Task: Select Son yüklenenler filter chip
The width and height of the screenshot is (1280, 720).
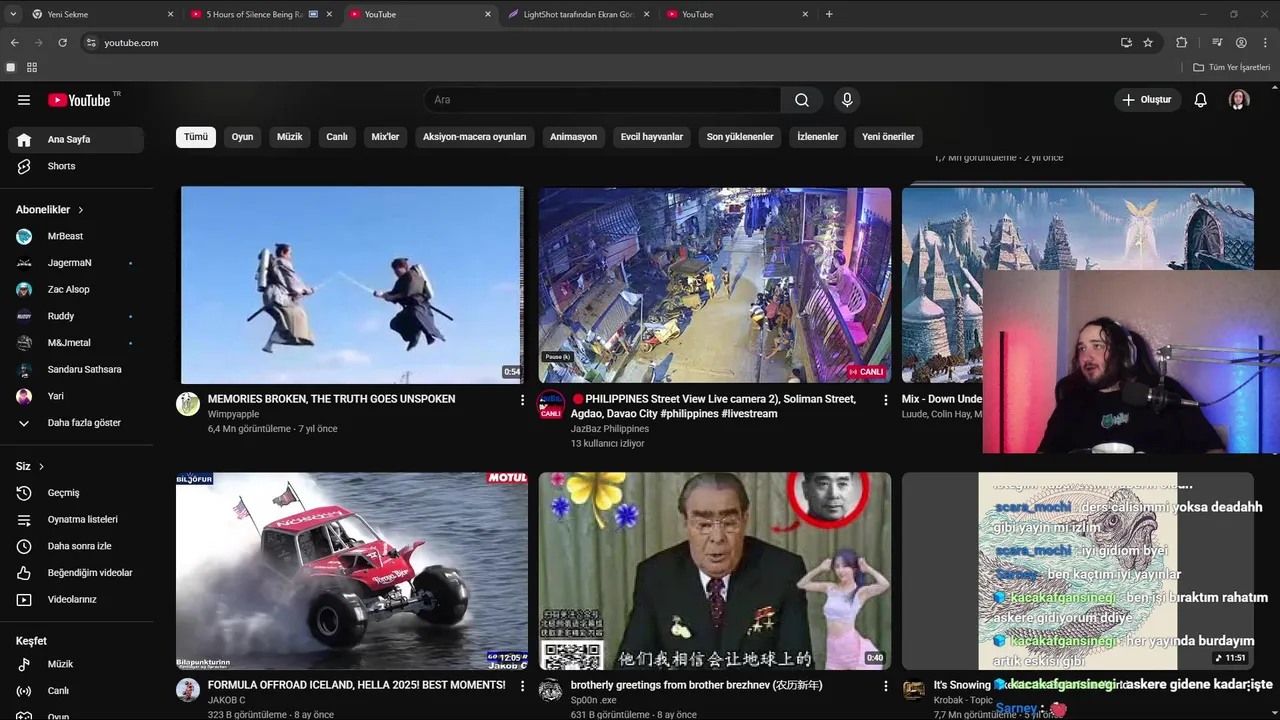Action: 740,137
